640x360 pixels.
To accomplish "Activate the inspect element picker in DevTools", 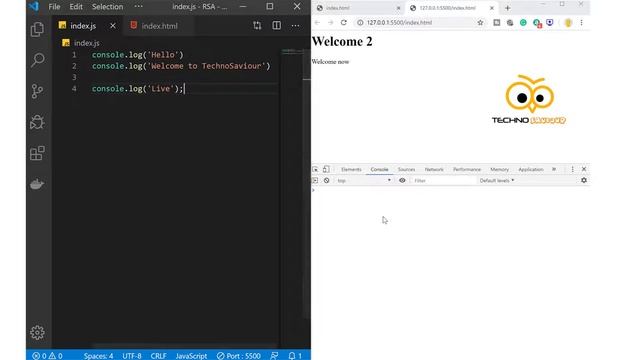I will pos(315,169).
